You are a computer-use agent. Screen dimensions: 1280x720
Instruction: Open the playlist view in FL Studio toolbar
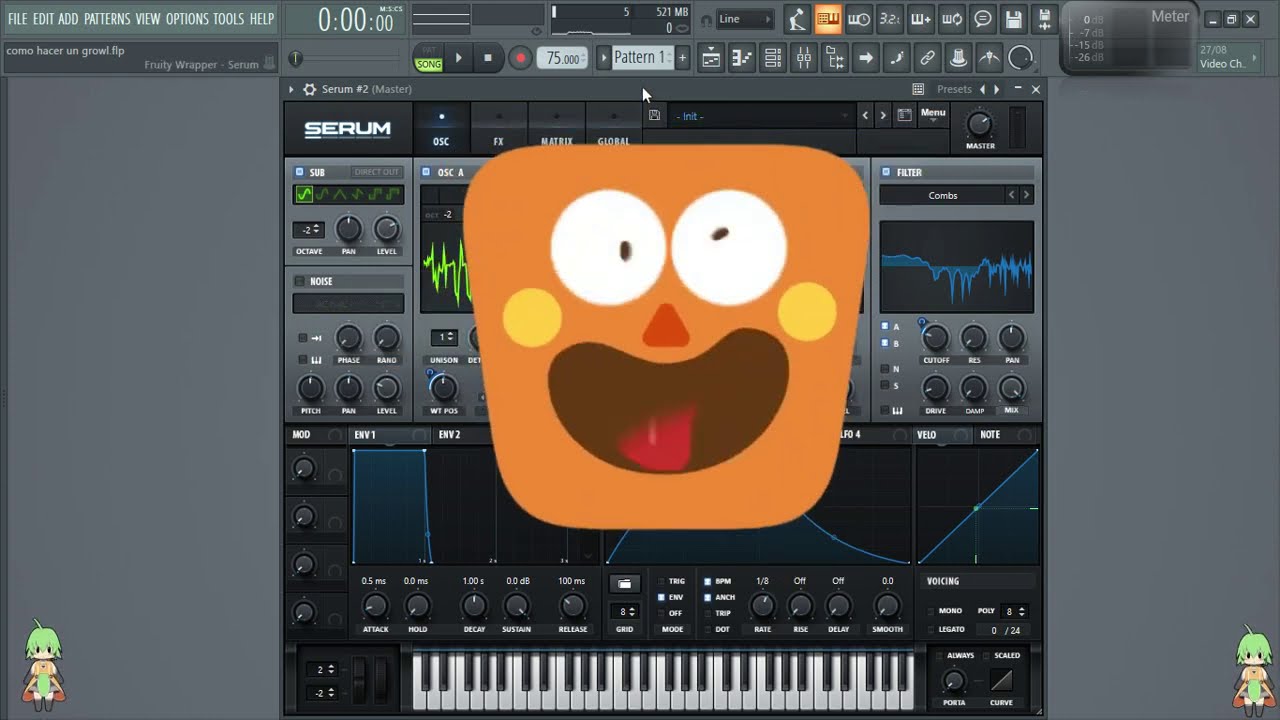[x=711, y=58]
